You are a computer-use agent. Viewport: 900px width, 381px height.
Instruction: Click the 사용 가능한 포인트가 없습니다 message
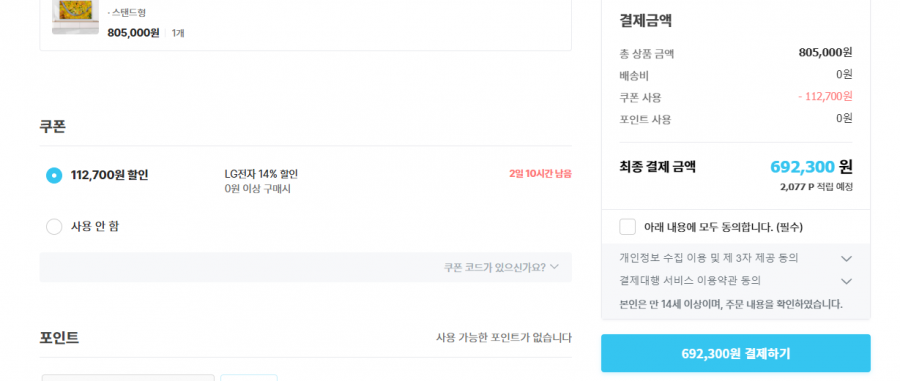coord(503,337)
